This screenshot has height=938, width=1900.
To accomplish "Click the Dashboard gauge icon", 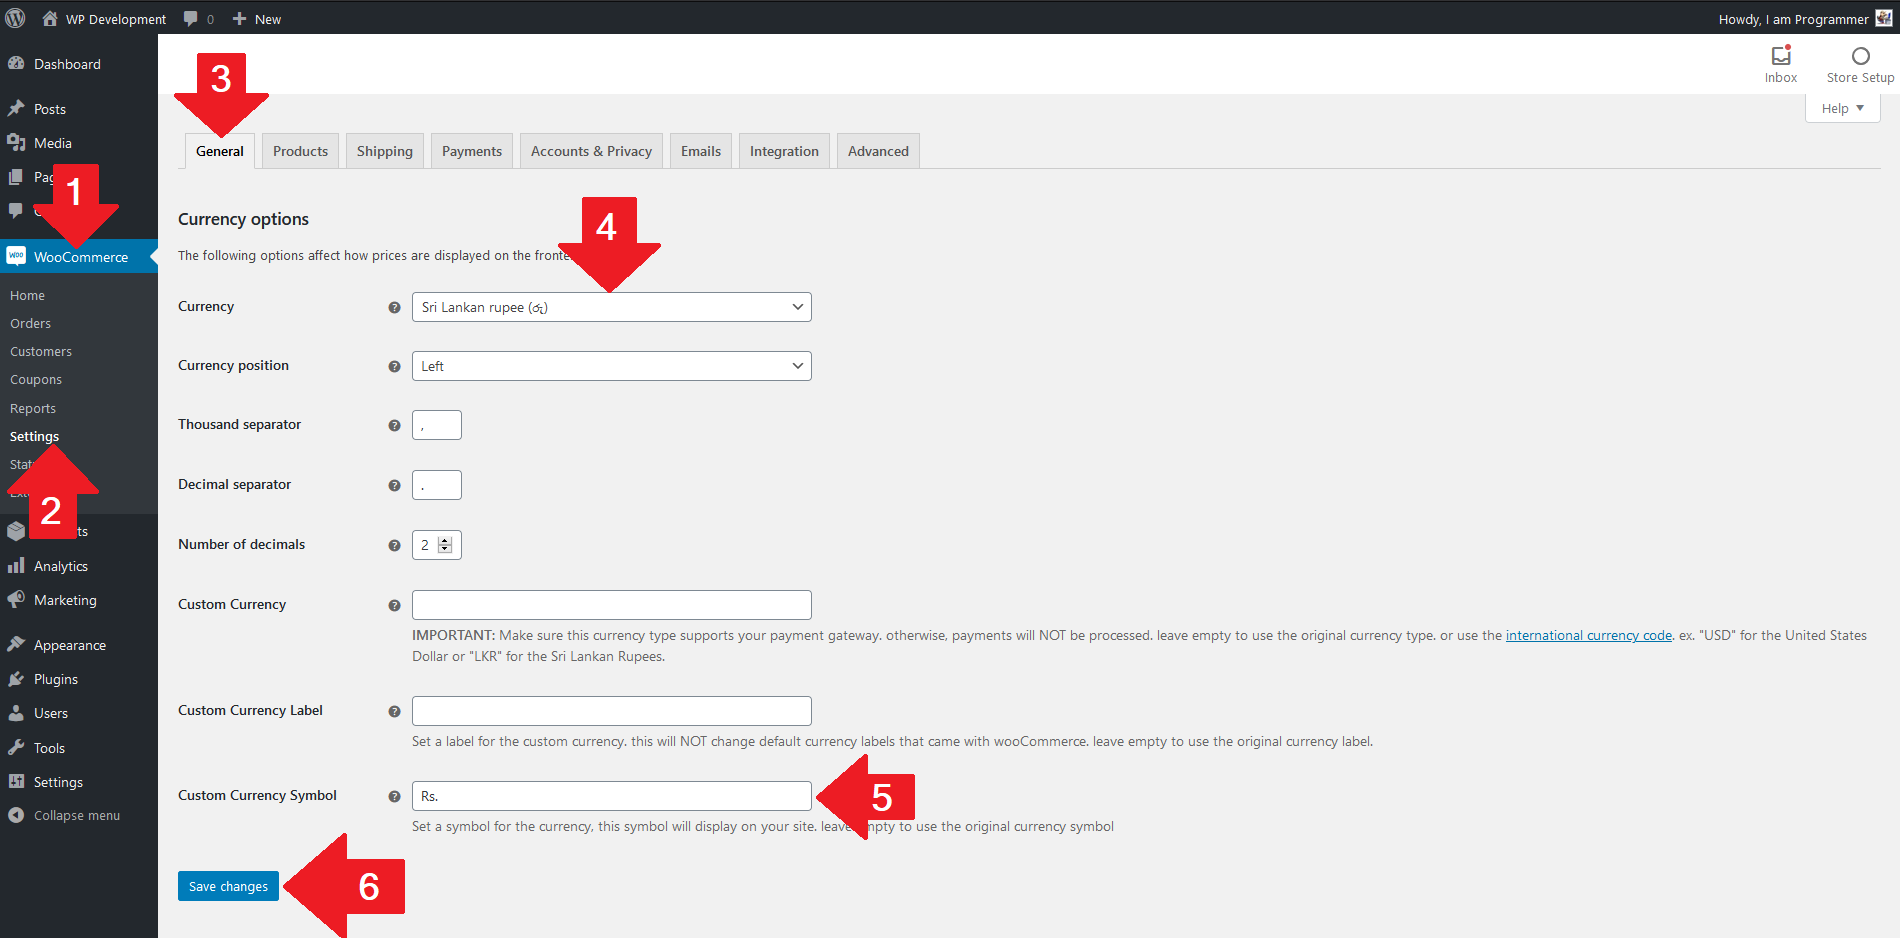I will (x=16, y=63).
